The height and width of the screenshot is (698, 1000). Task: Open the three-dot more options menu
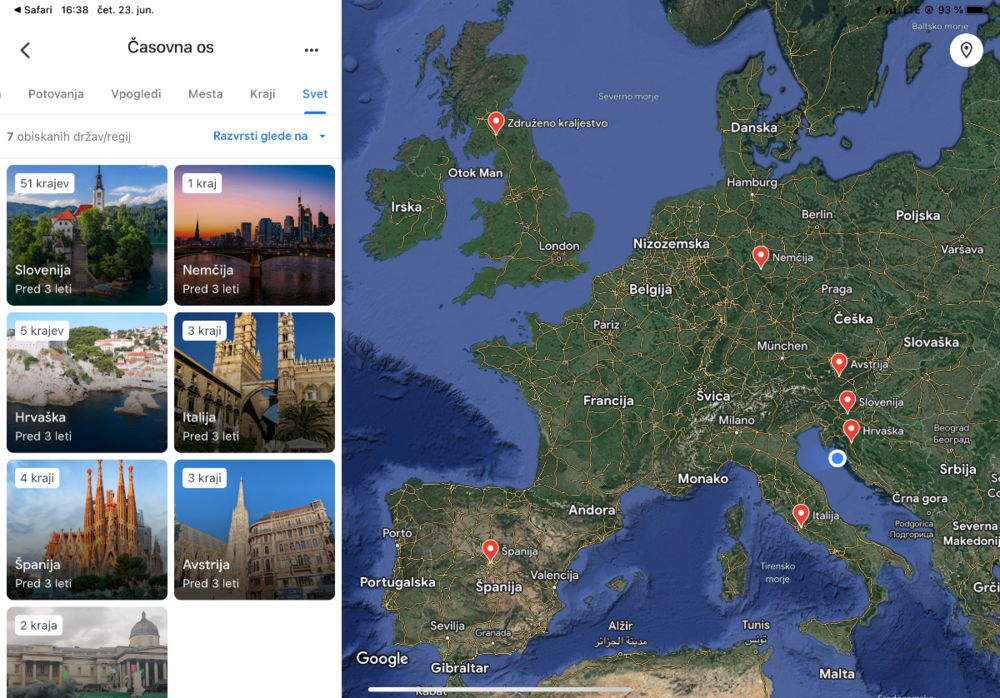tap(311, 50)
